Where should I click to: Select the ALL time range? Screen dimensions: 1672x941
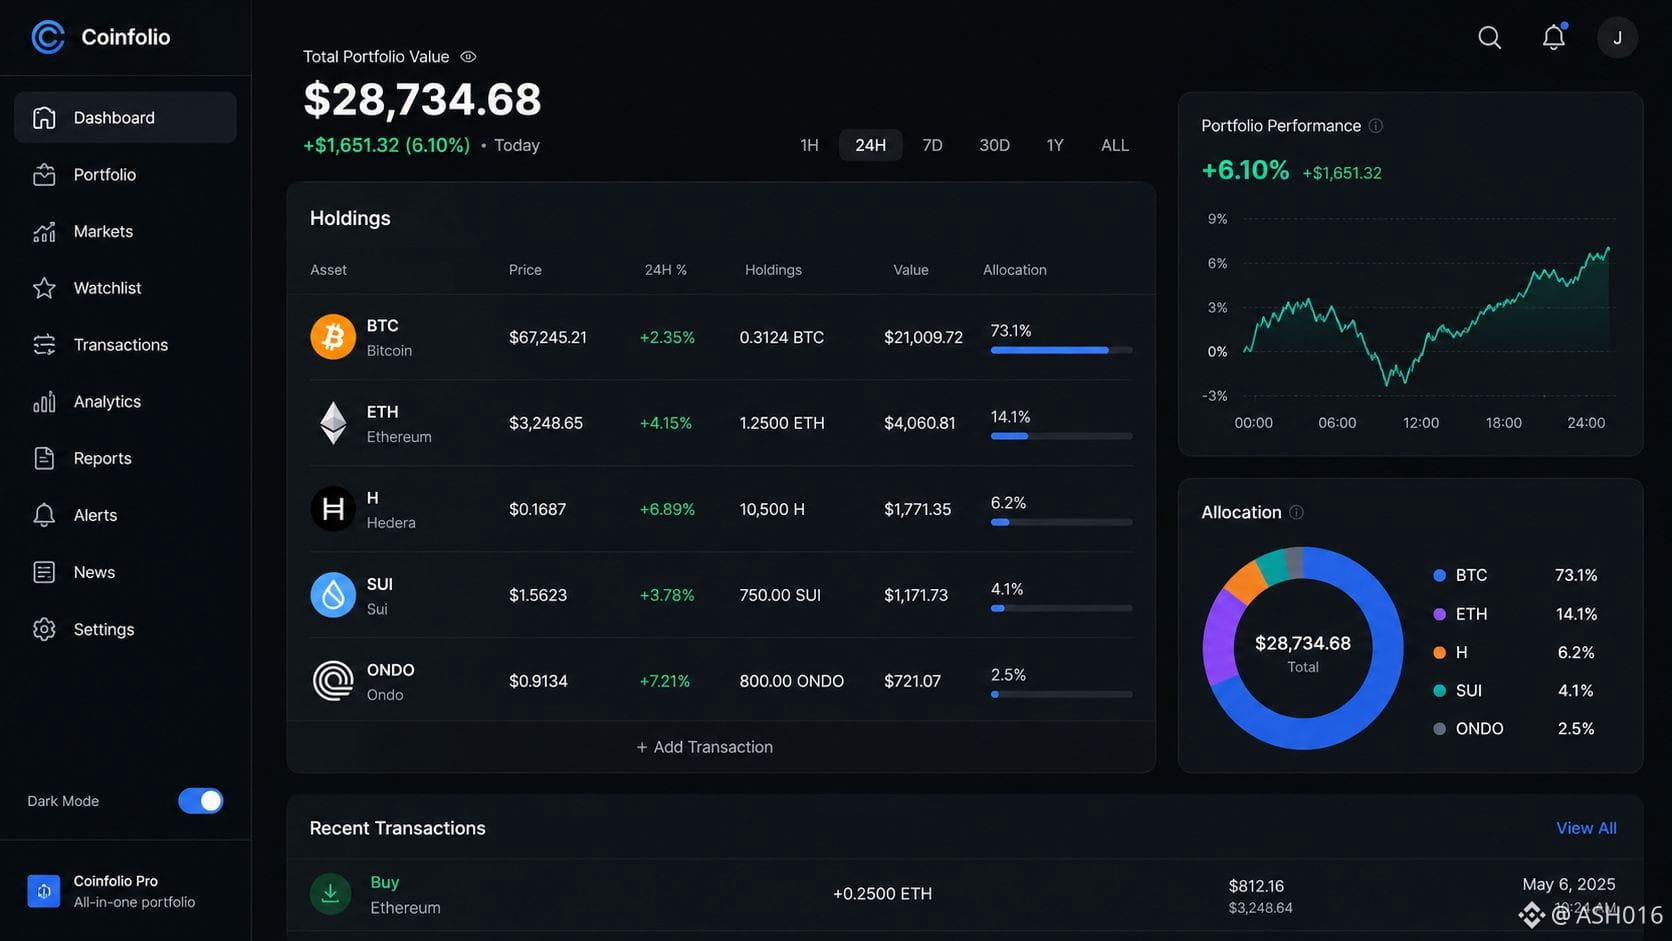(x=1115, y=145)
